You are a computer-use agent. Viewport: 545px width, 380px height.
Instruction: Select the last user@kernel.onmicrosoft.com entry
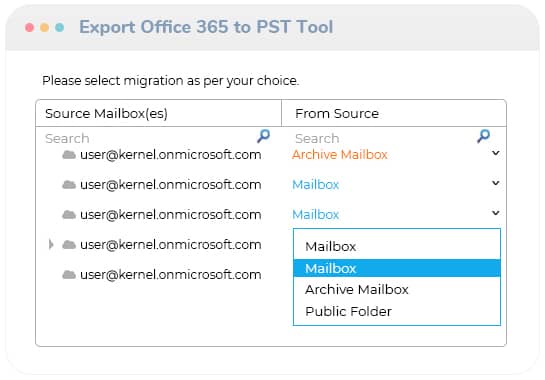point(171,275)
